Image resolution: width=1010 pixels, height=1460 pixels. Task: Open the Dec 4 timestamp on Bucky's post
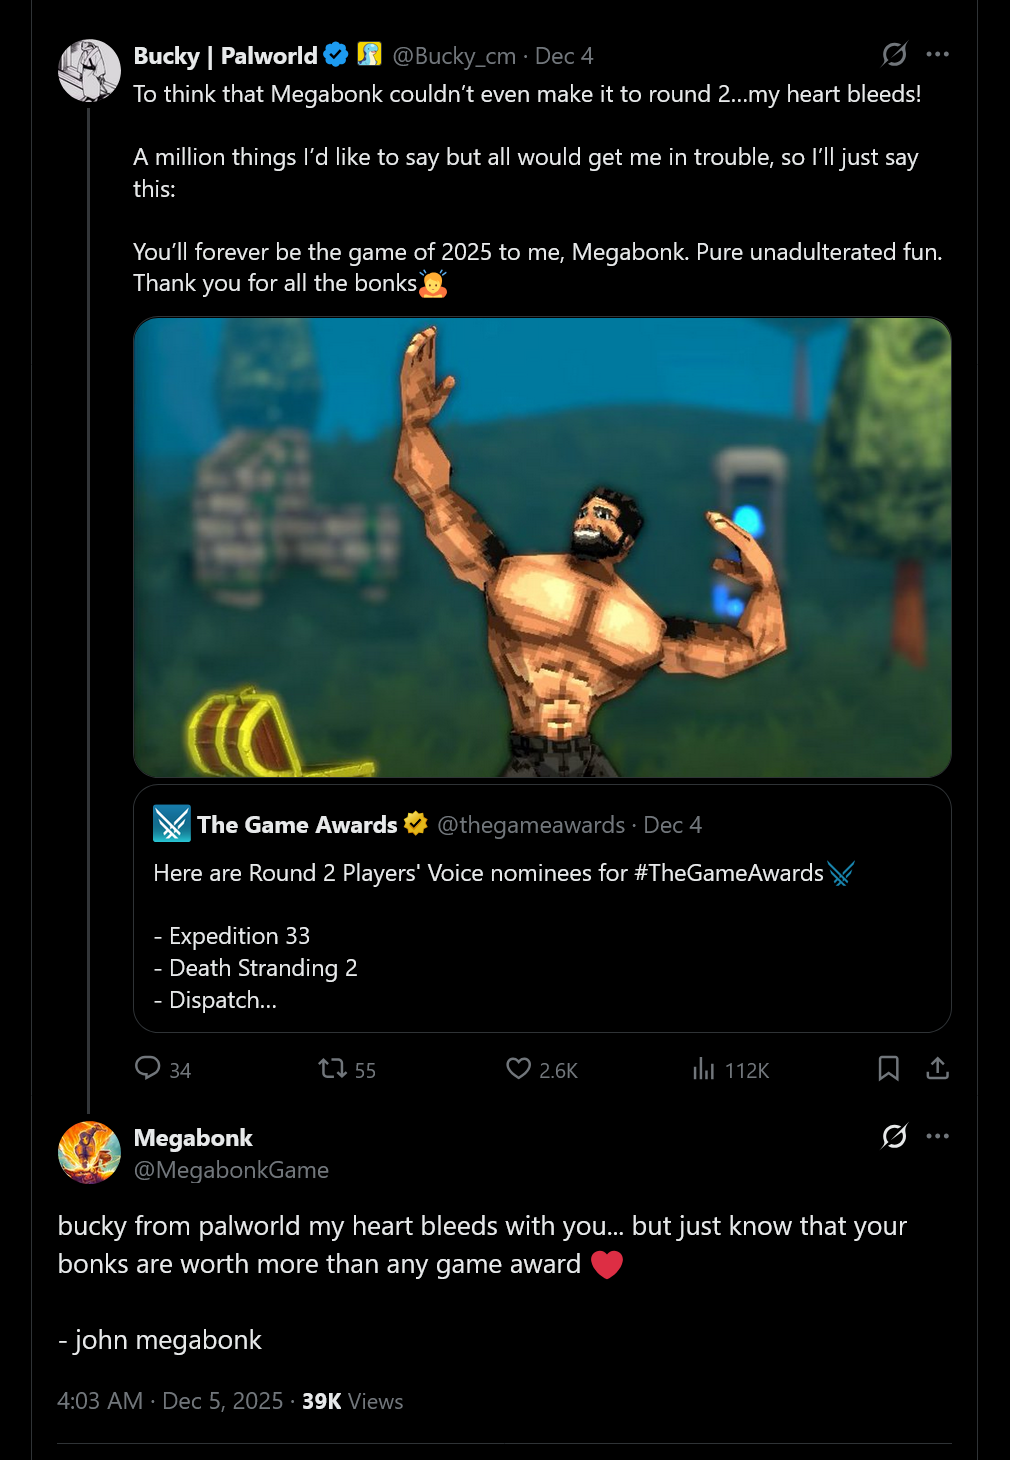(564, 56)
